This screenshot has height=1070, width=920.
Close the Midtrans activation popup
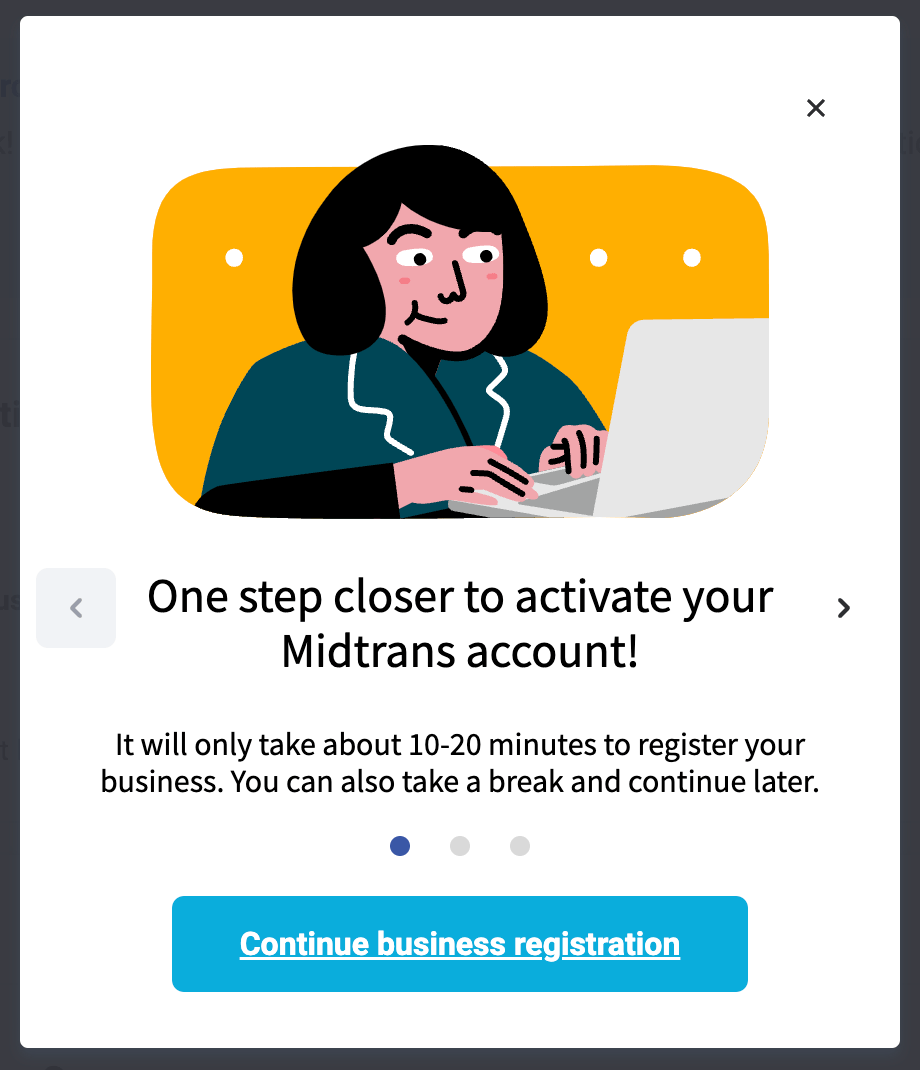816,108
